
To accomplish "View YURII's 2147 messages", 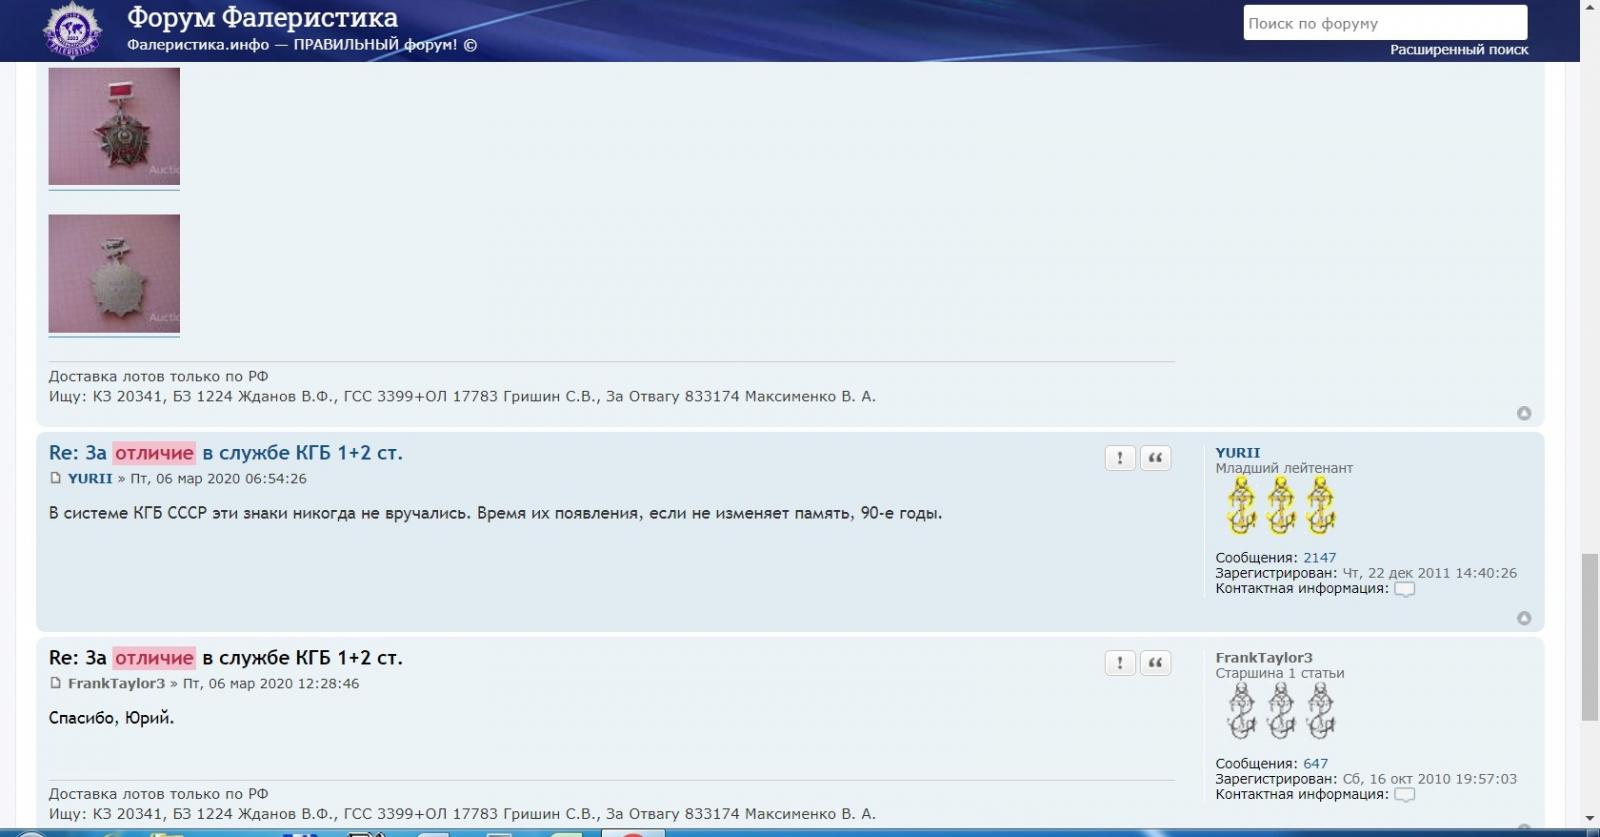I will point(1319,558).
